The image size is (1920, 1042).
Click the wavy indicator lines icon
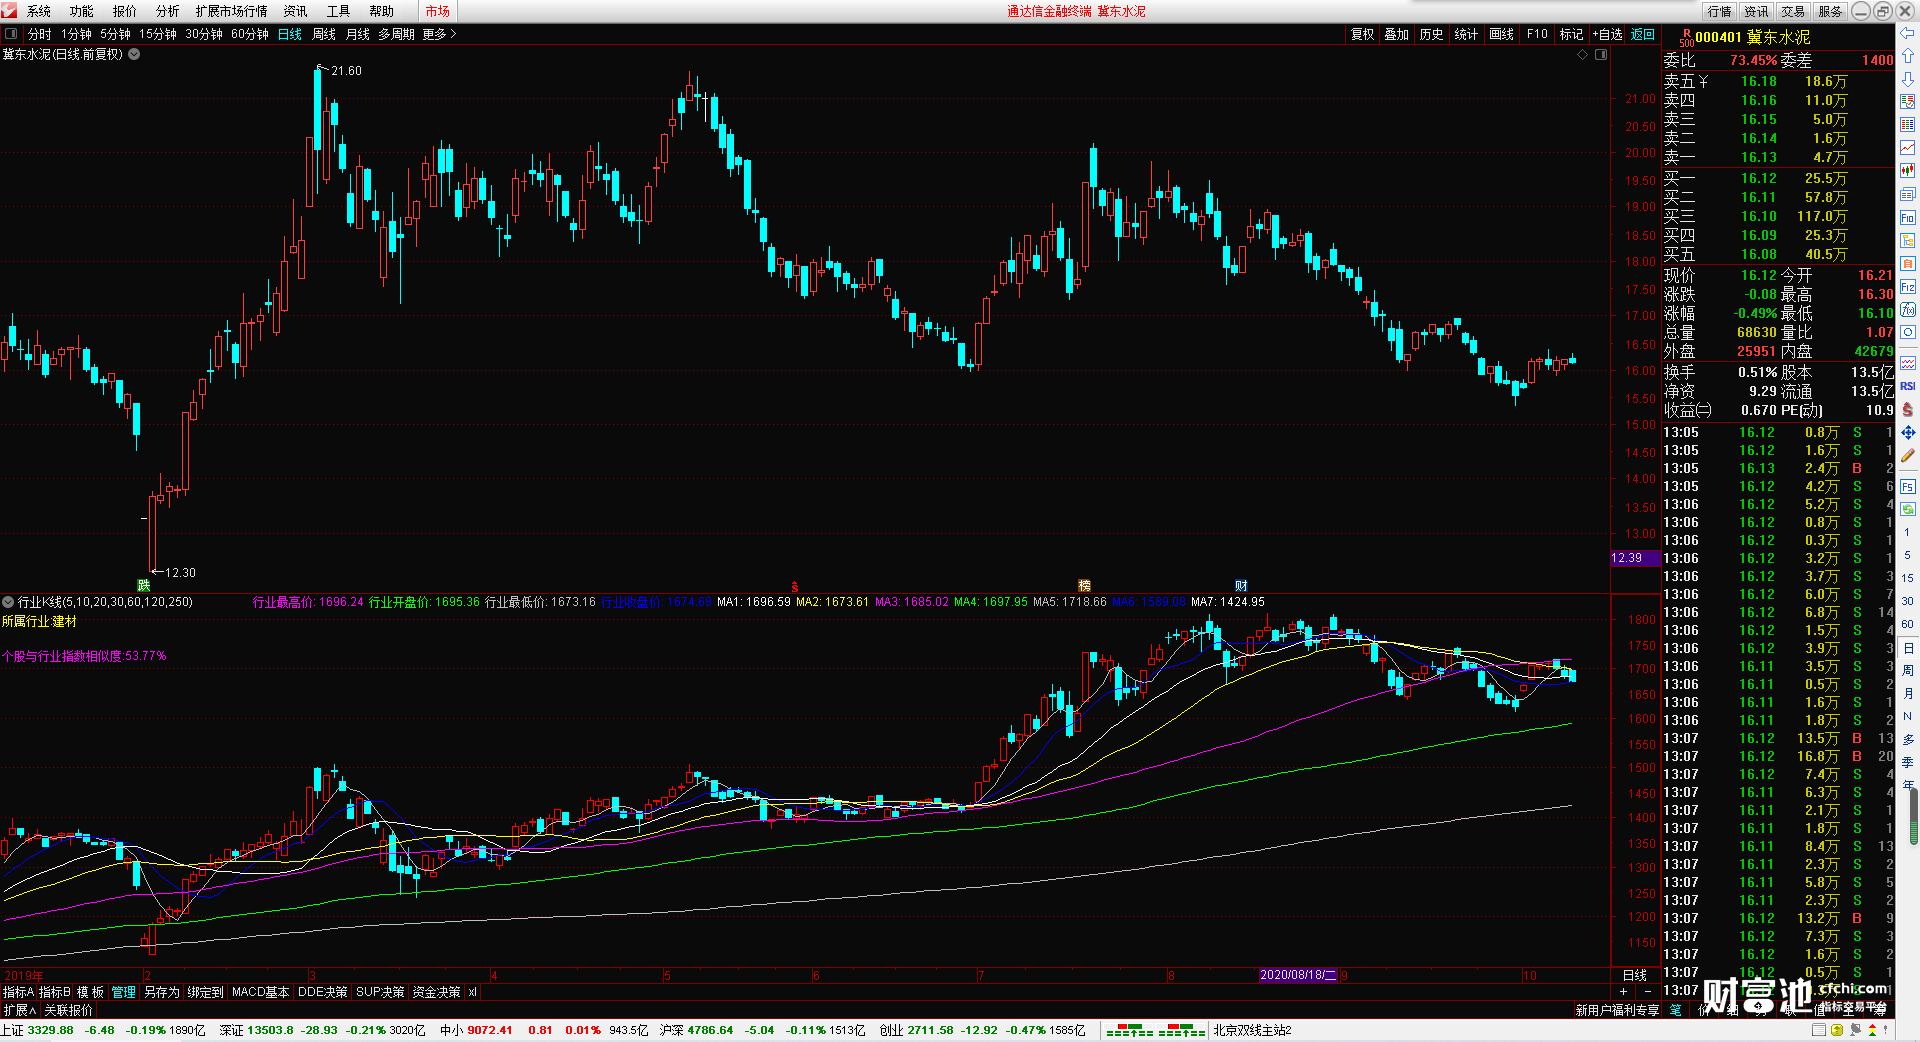click(x=1908, y=363)
